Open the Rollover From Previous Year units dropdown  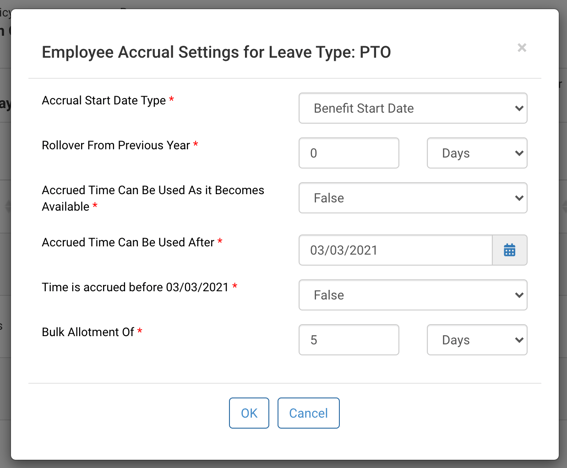click(x=477, y=153)
